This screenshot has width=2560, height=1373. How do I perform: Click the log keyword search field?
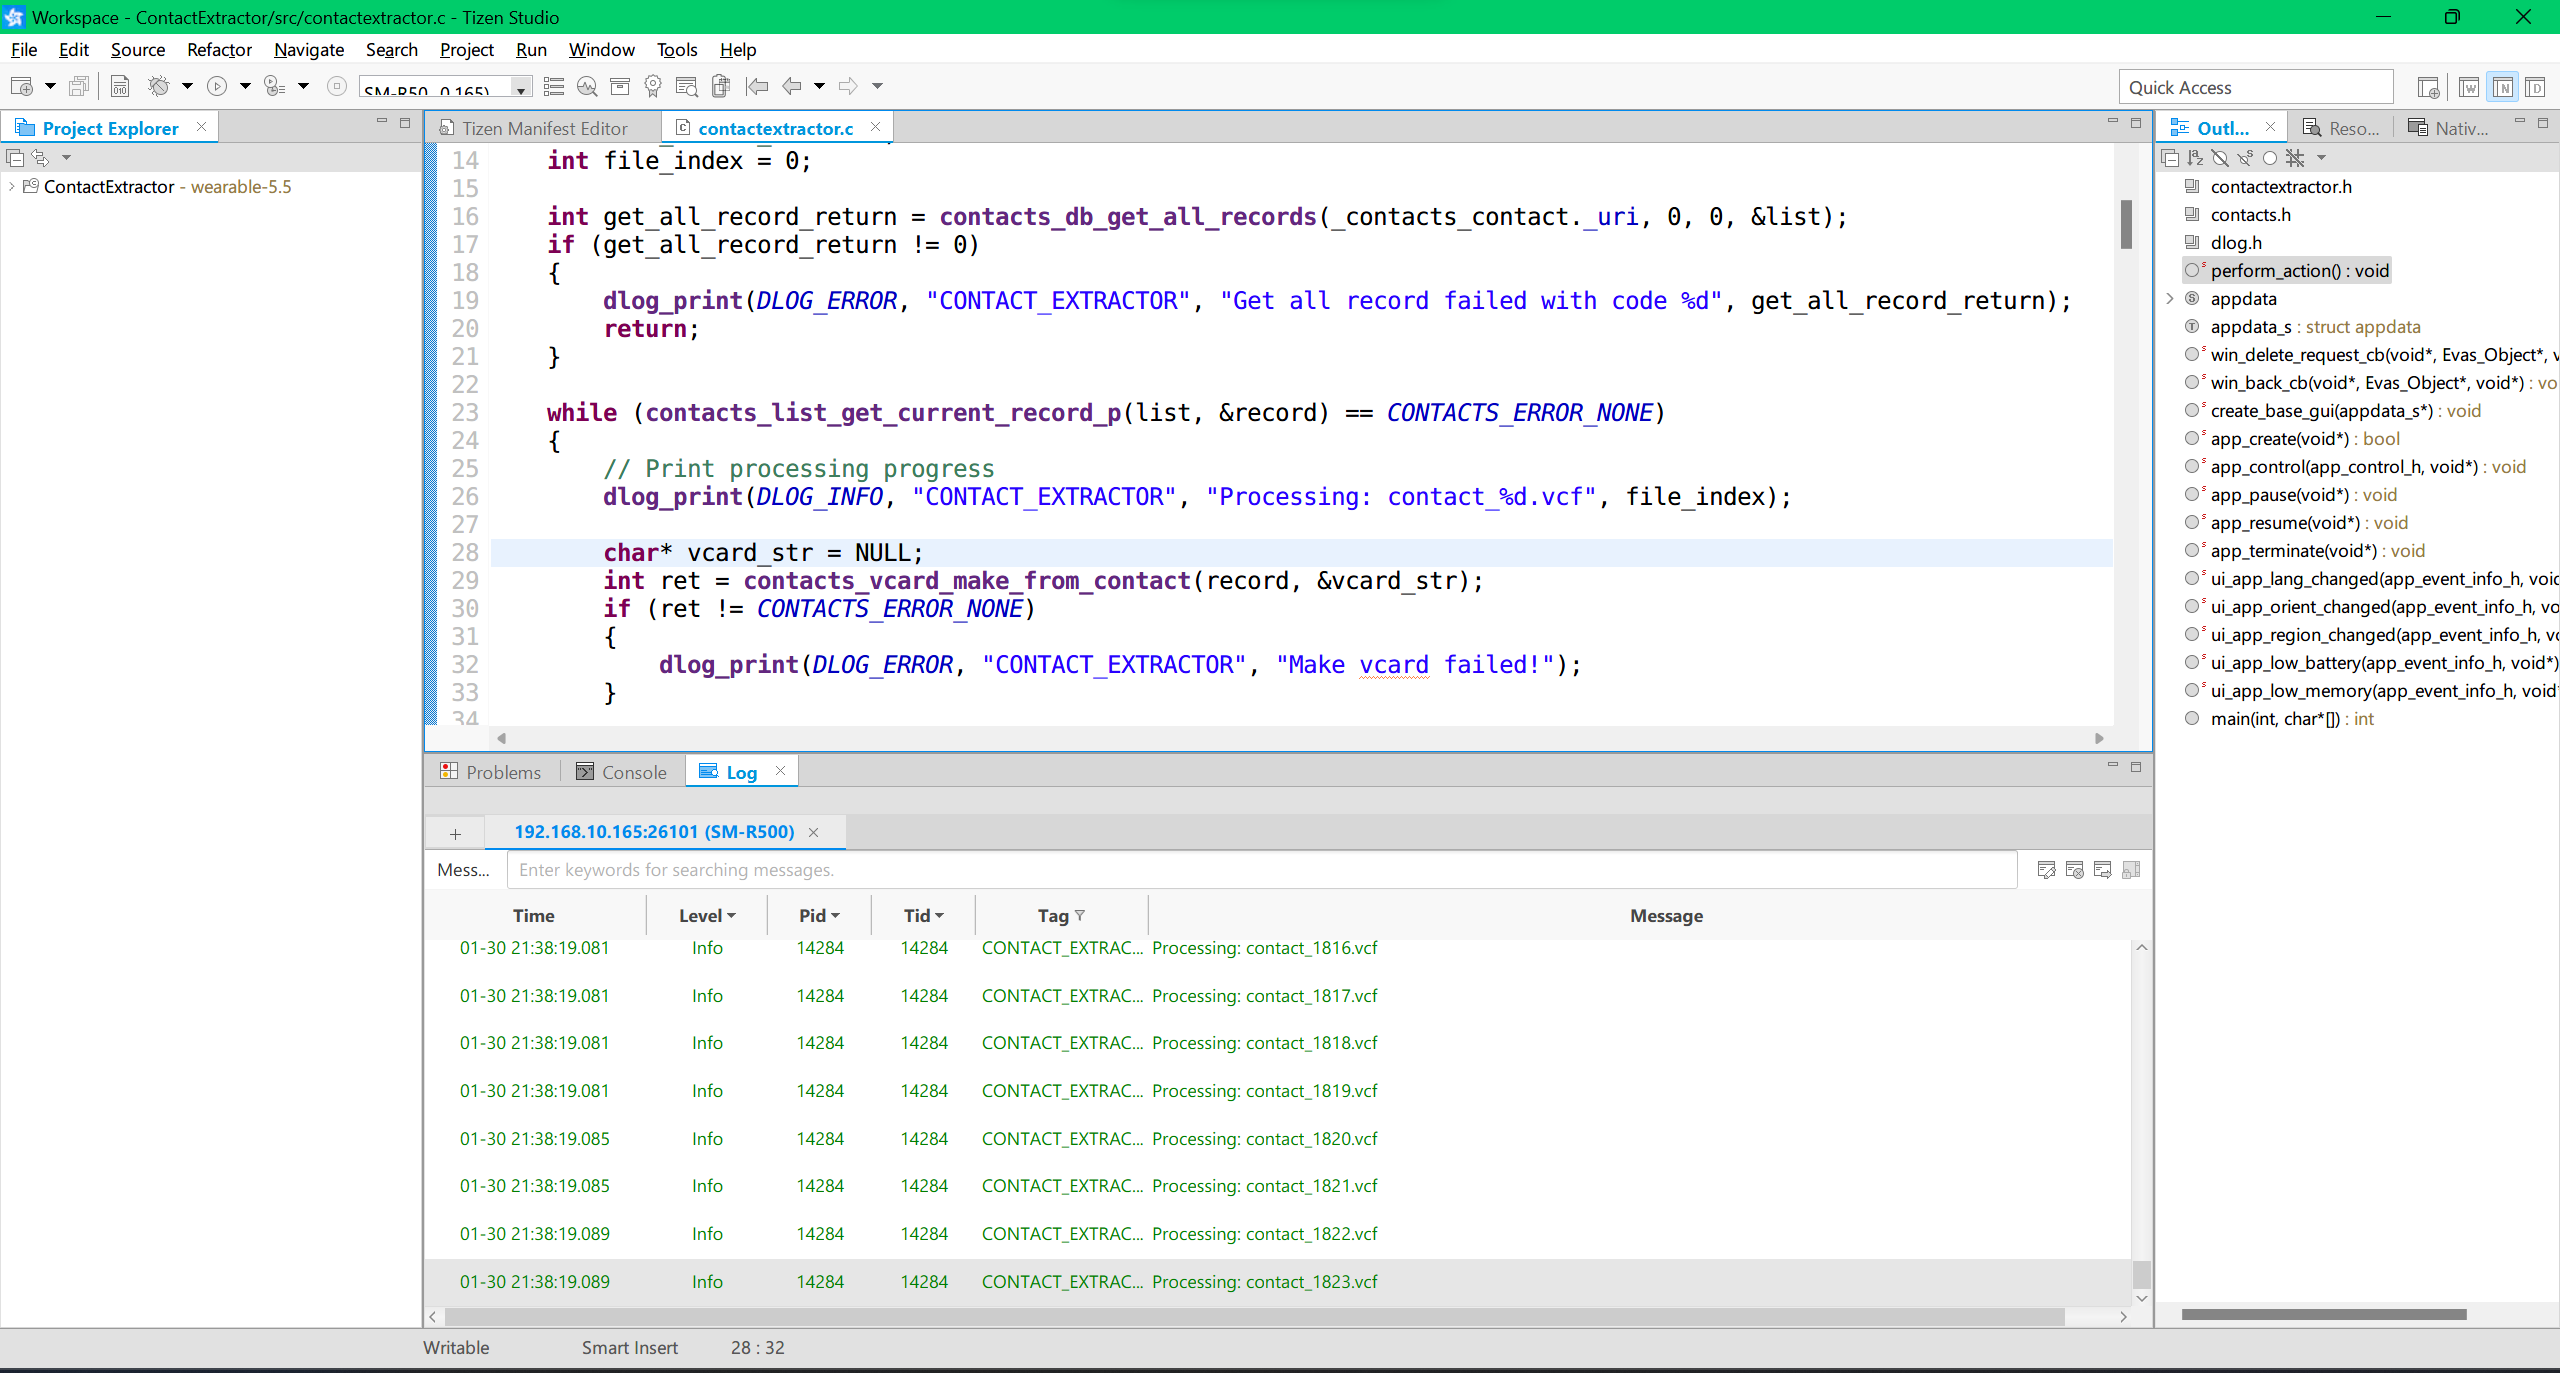pyautogui.click(x=1260, y=870)
